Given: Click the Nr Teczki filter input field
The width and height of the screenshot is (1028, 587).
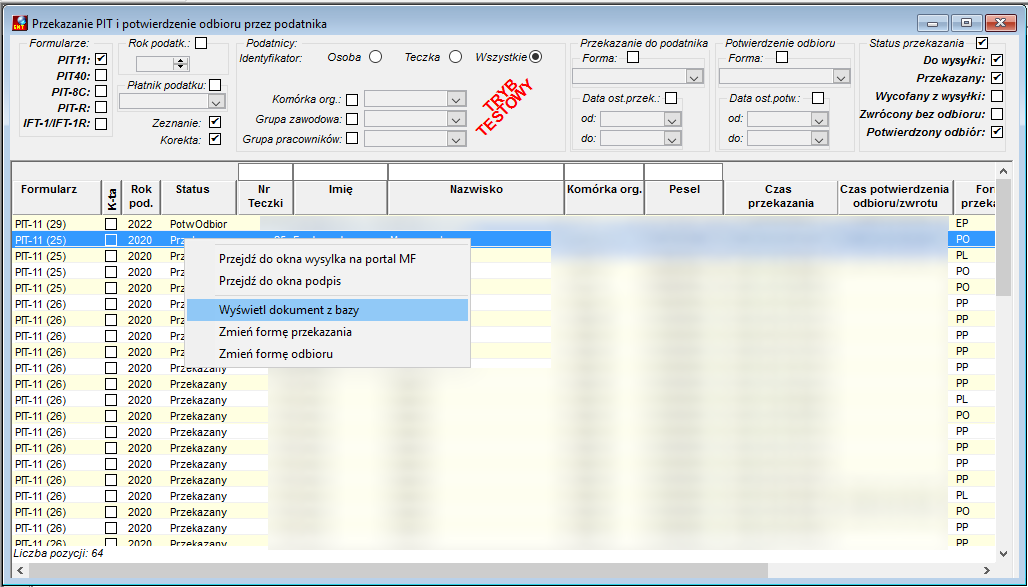Looking at the screenshot, I should (x=266, y=172).
